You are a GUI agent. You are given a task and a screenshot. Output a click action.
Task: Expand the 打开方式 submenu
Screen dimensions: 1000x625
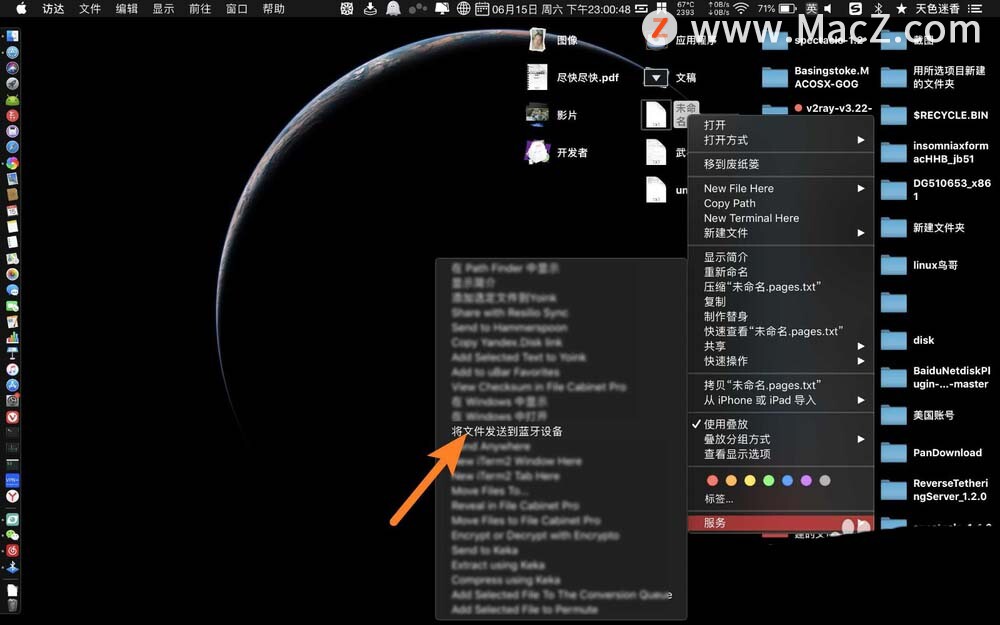coord(781,140)
